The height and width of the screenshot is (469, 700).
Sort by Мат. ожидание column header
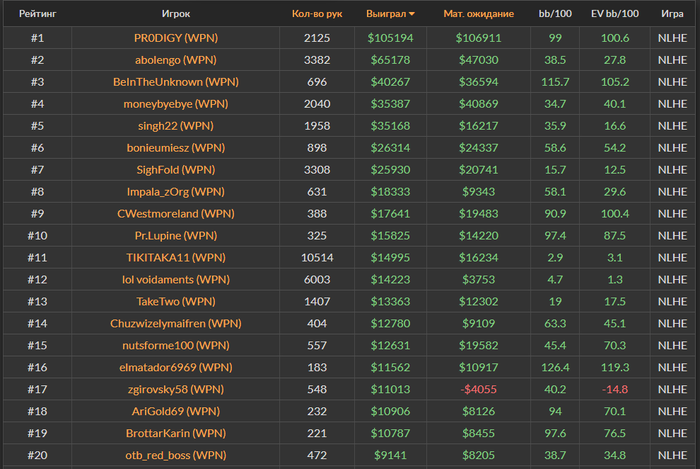(x=478, y=15)
